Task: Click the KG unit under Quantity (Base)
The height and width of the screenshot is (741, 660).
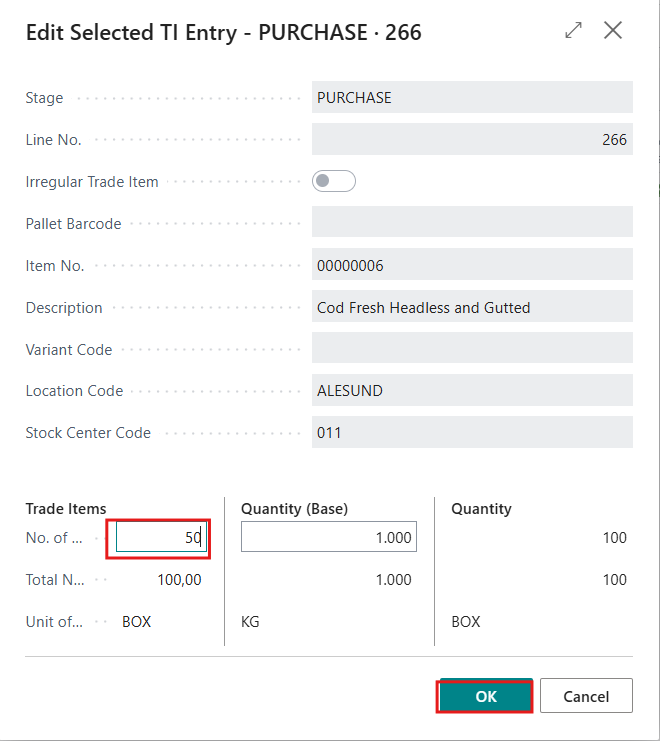Action: [x=250, y=621]
